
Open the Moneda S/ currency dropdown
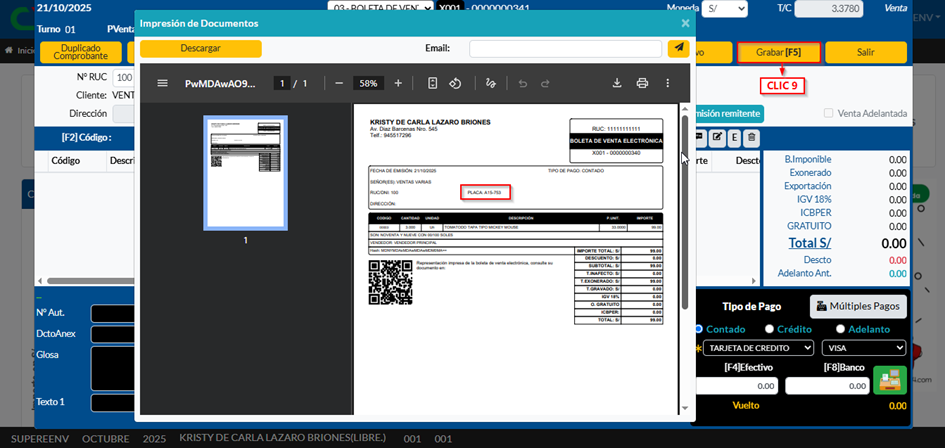[x=724, y=8]
